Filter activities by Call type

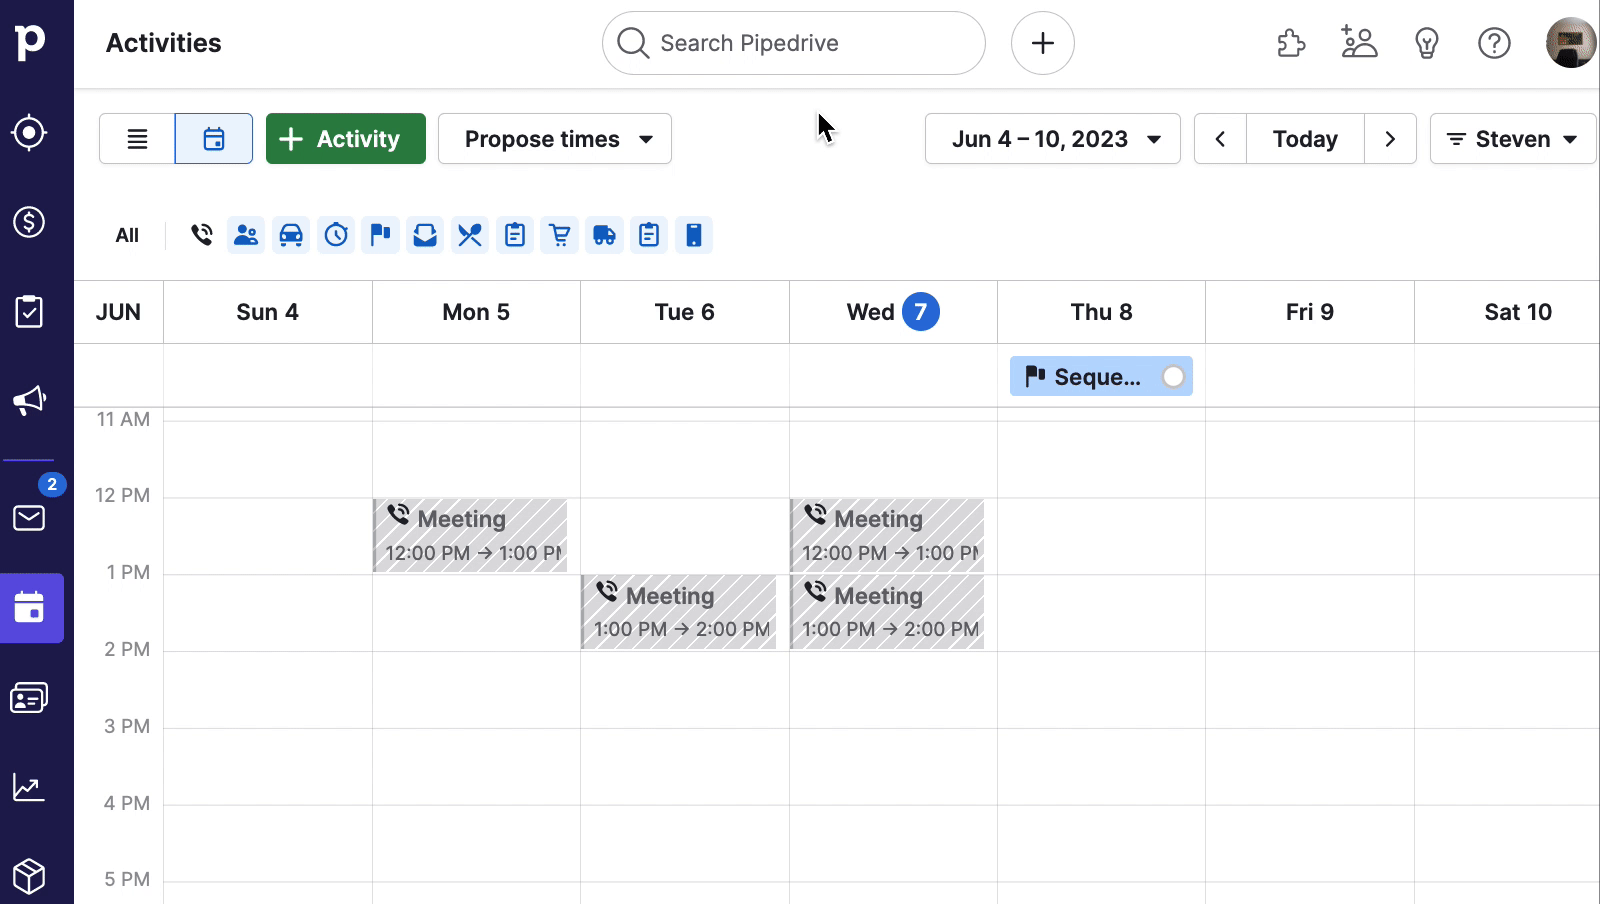click(201, 235)
